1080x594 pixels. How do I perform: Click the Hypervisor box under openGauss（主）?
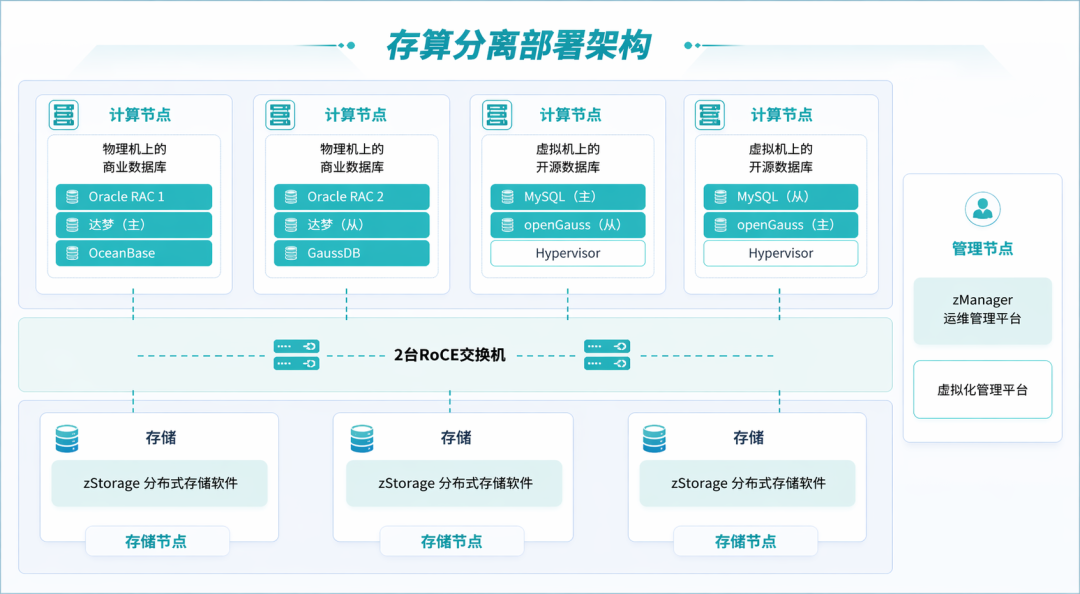[780, 254]
